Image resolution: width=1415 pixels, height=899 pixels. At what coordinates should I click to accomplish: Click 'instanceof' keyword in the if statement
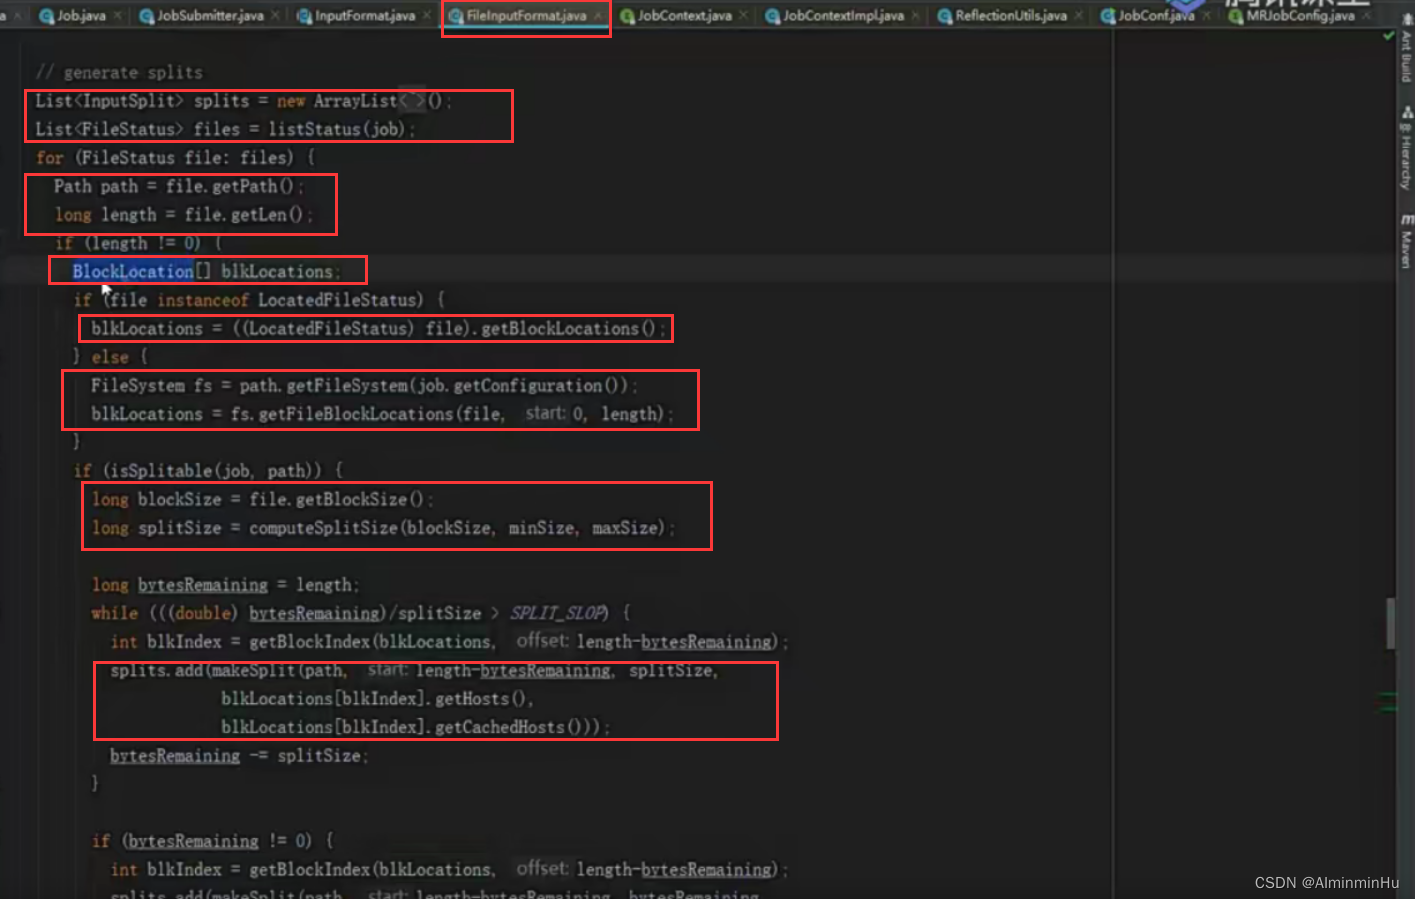point(203,300)
